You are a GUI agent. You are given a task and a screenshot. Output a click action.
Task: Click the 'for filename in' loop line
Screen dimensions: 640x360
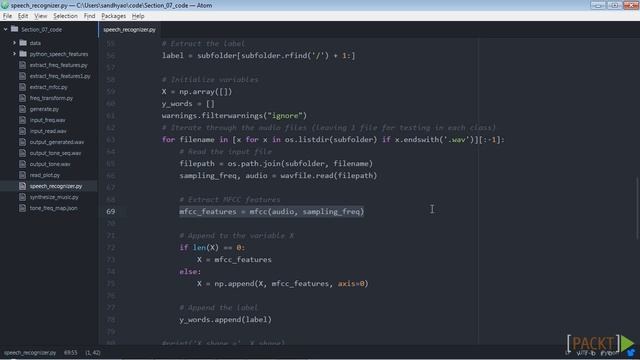(x=333, y=140)
